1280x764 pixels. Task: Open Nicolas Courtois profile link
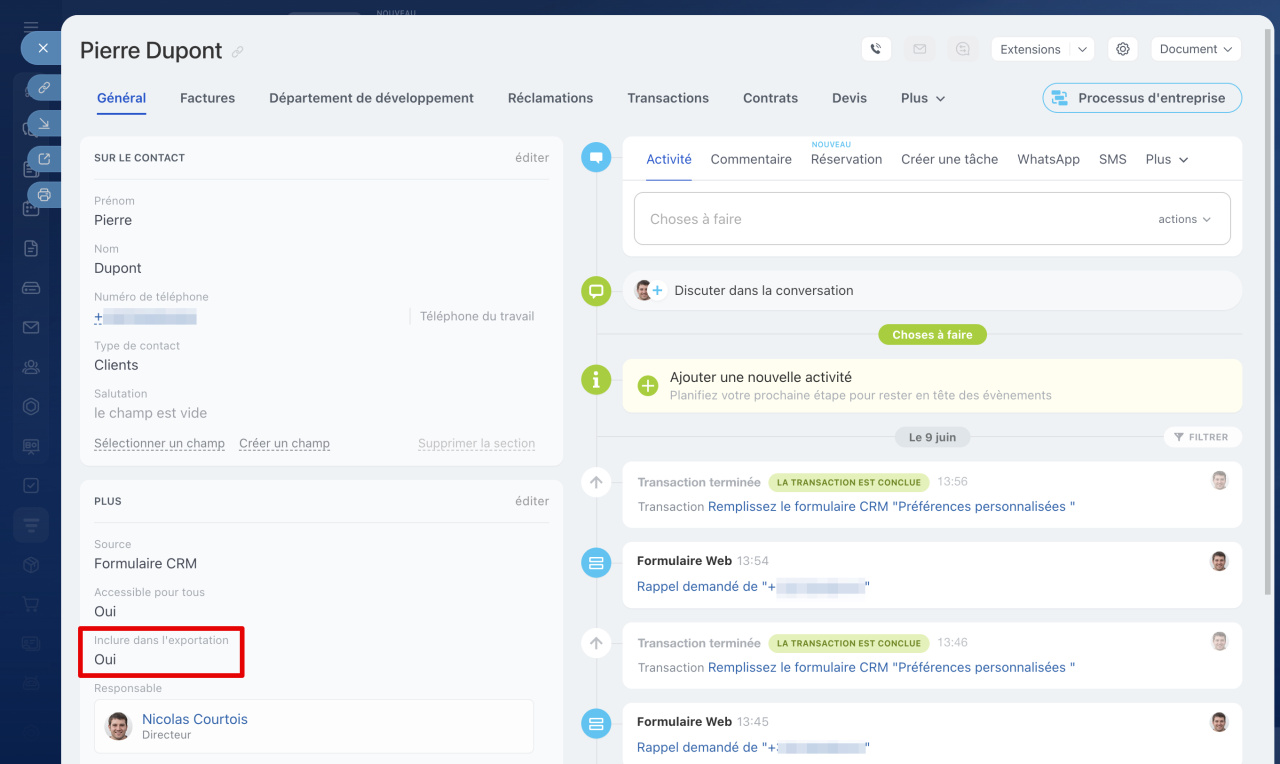pos(195,719)
